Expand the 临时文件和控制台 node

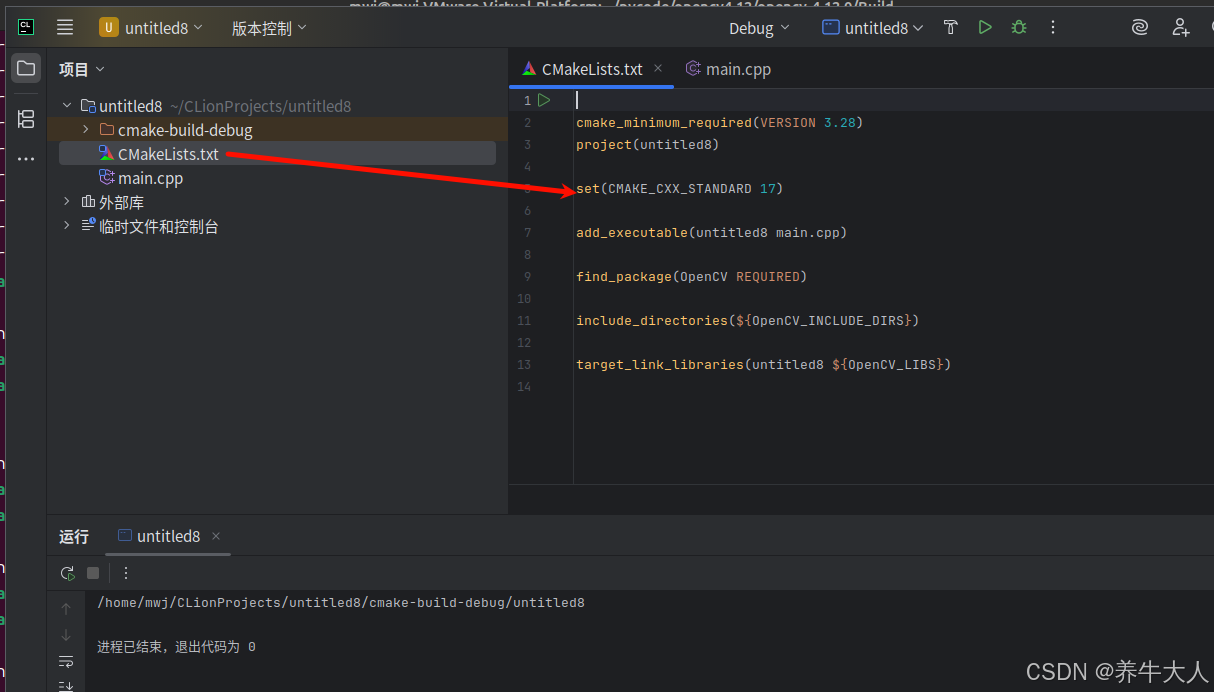tap(67, 226)
